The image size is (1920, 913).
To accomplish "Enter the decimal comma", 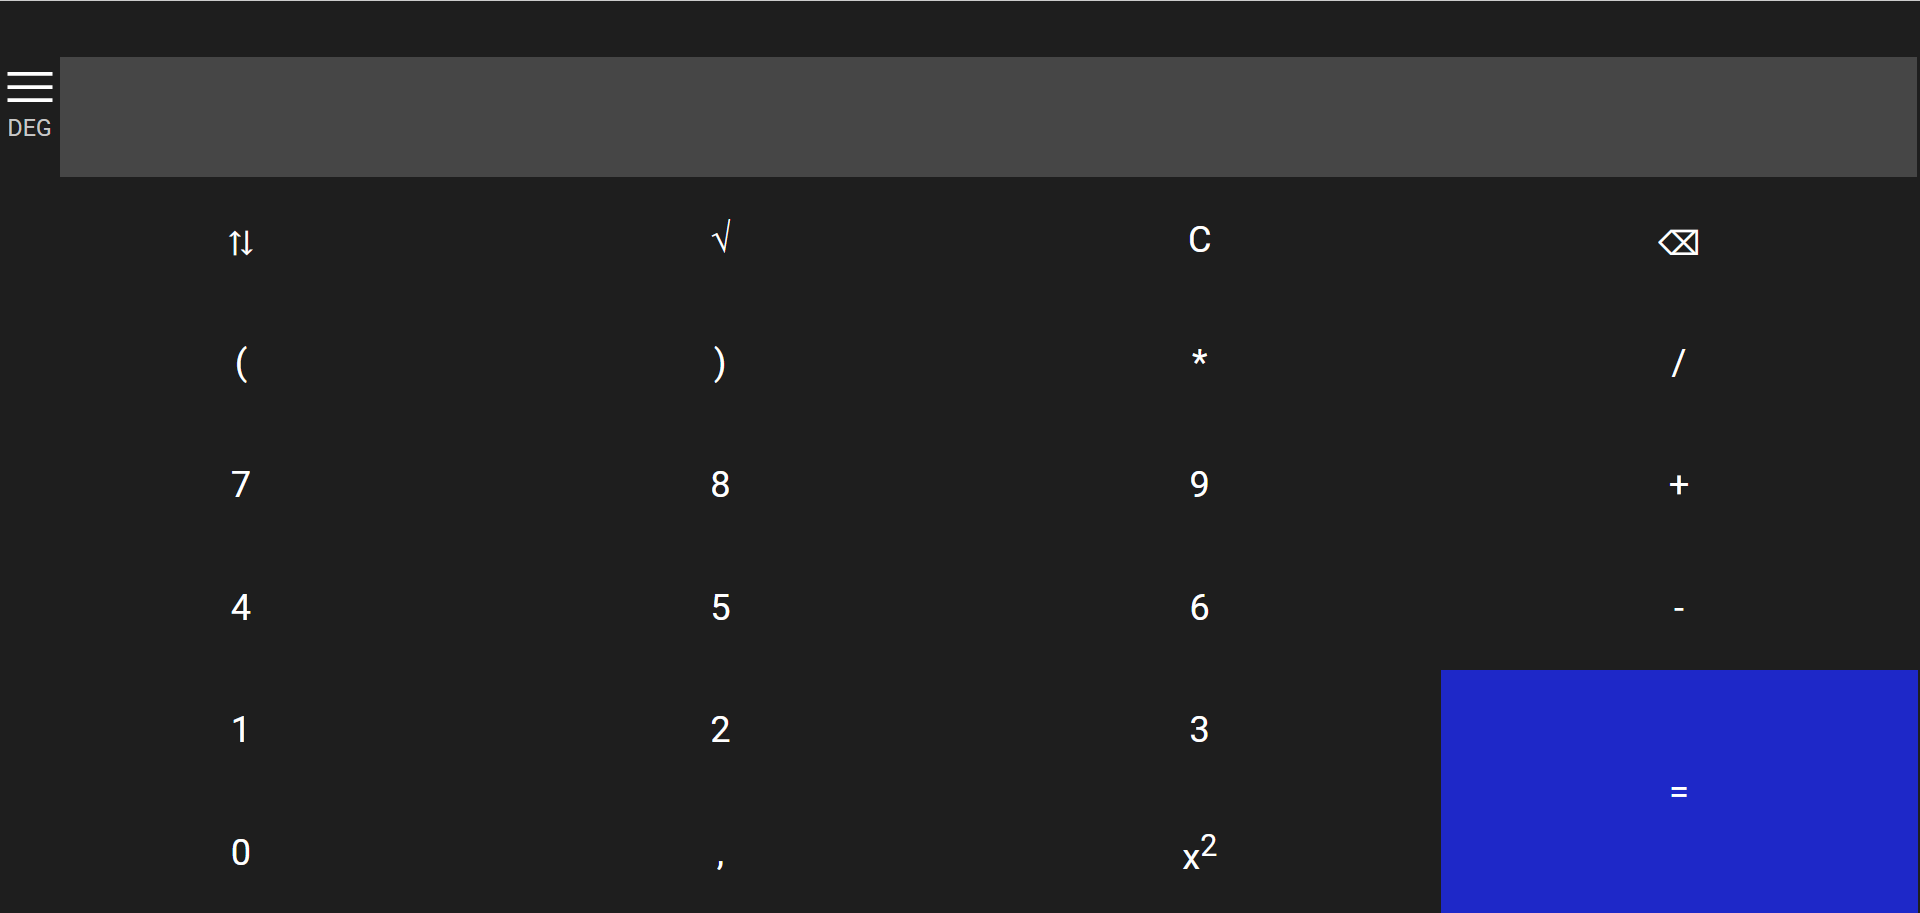I will (720, 857).
